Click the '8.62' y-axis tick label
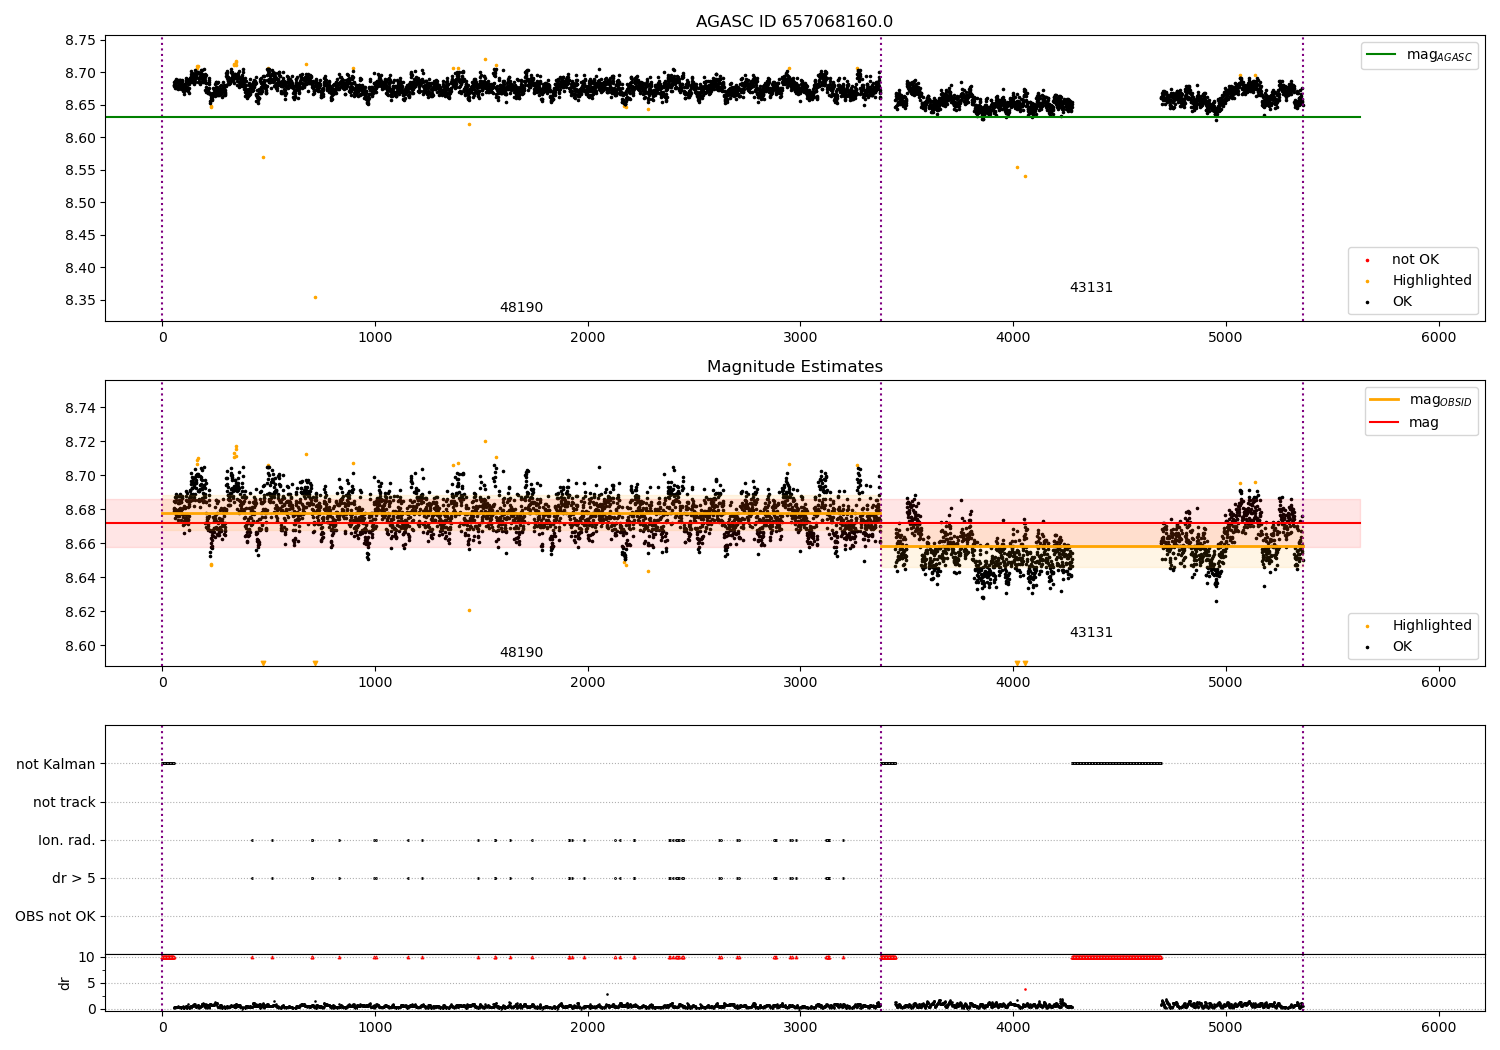Viewport: 1500px width, 1050px height. (81, 613)
